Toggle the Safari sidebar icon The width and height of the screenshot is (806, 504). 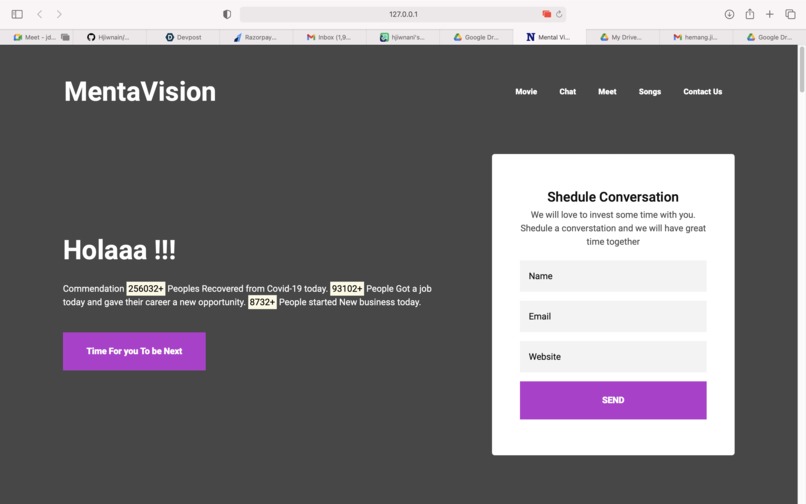click(17, 14)
